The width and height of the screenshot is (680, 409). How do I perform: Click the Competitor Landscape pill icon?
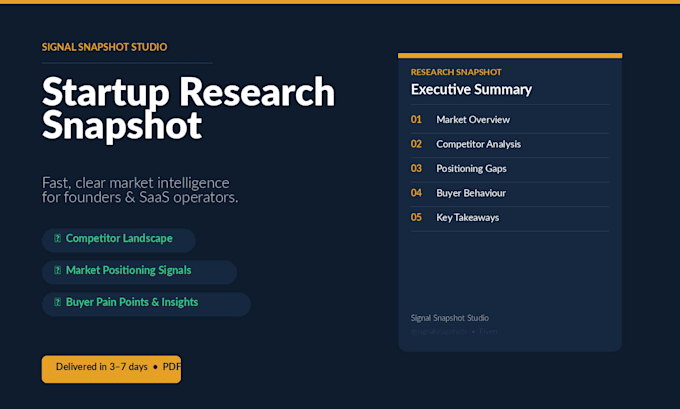(x=57, y=238)
